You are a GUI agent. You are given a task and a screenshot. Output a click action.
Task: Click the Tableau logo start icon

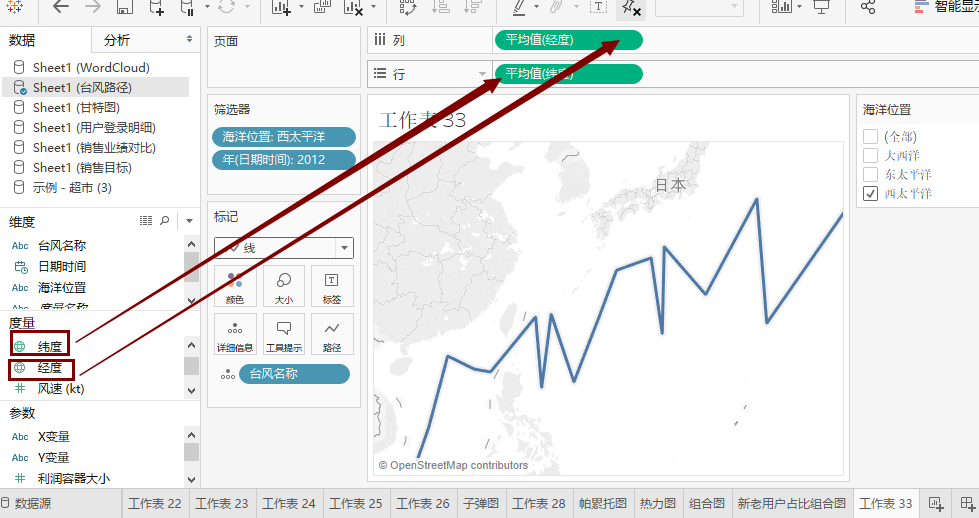15,6
